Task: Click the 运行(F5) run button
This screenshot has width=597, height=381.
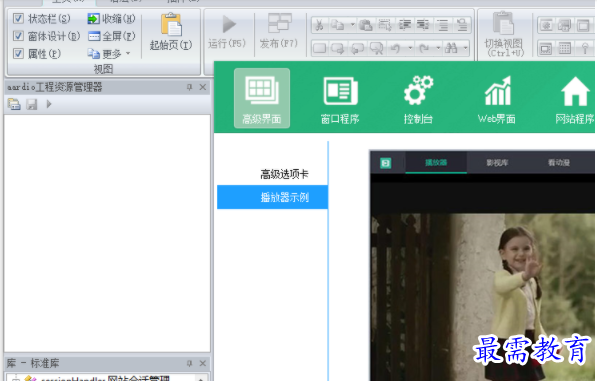Action: point(227,32)
